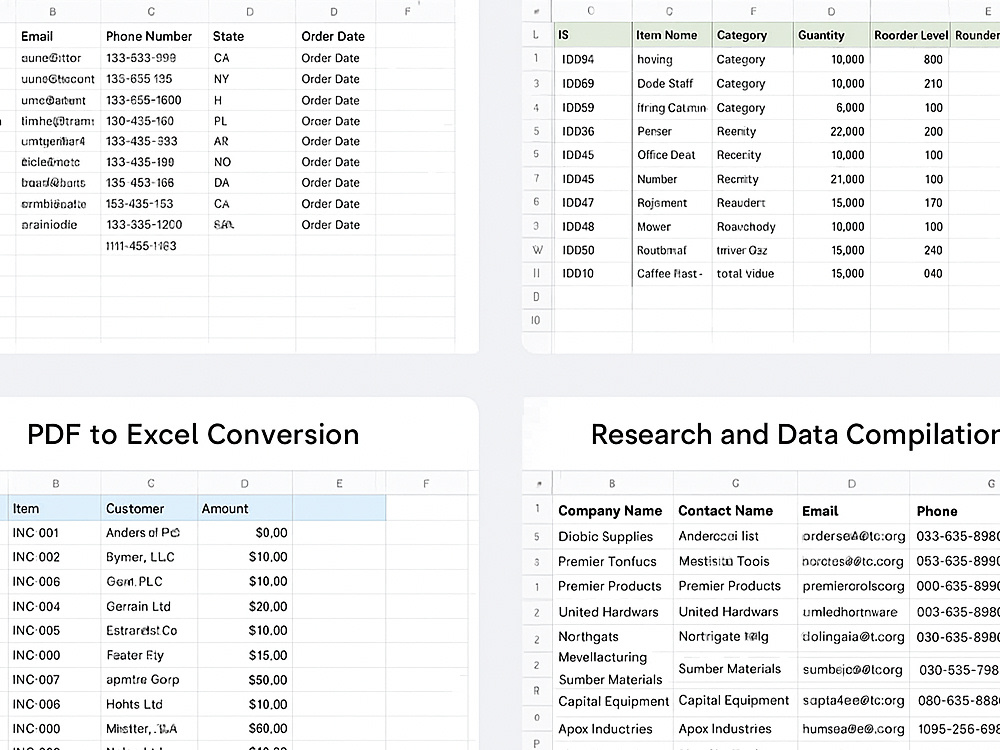Select phone number cell 133-655-1600
This screenshot has width=1000, height=750.
coord(154,100)
